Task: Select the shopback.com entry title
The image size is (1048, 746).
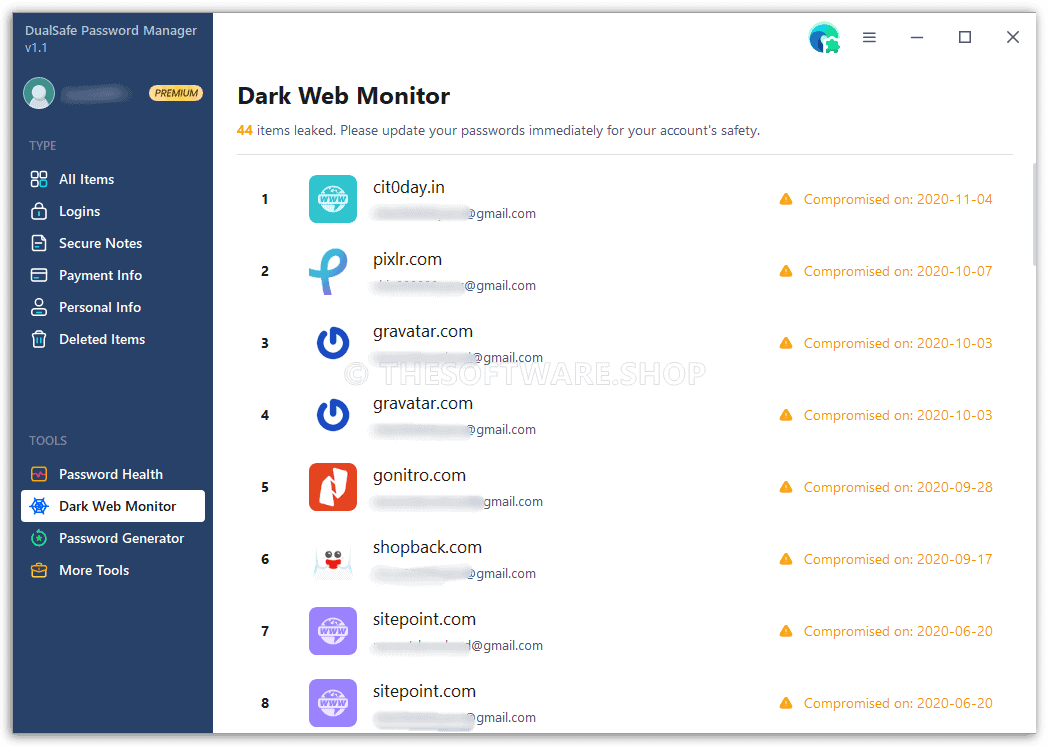Action: [x=427, y=547]
